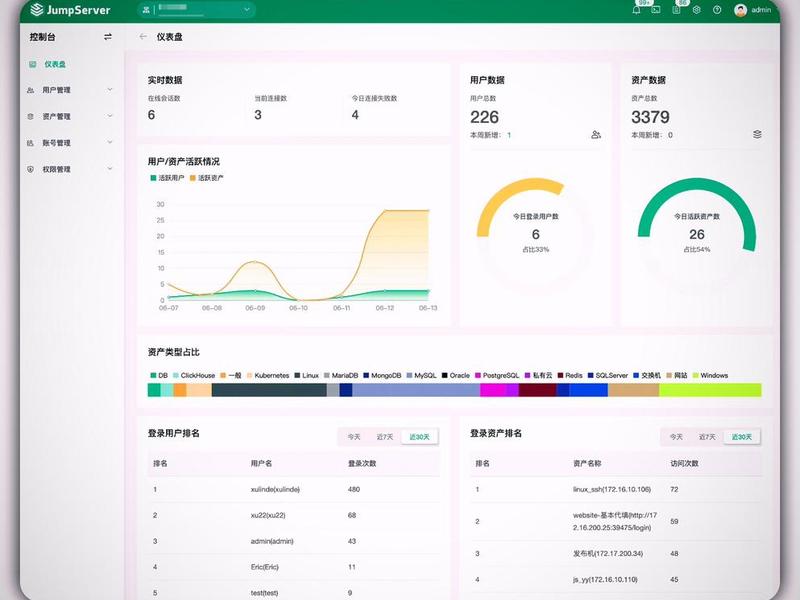Click admin(admin) row in user ranking
The height and width of the screenshot is (600, 800).
pyautogui.click(x=294, y=541)
